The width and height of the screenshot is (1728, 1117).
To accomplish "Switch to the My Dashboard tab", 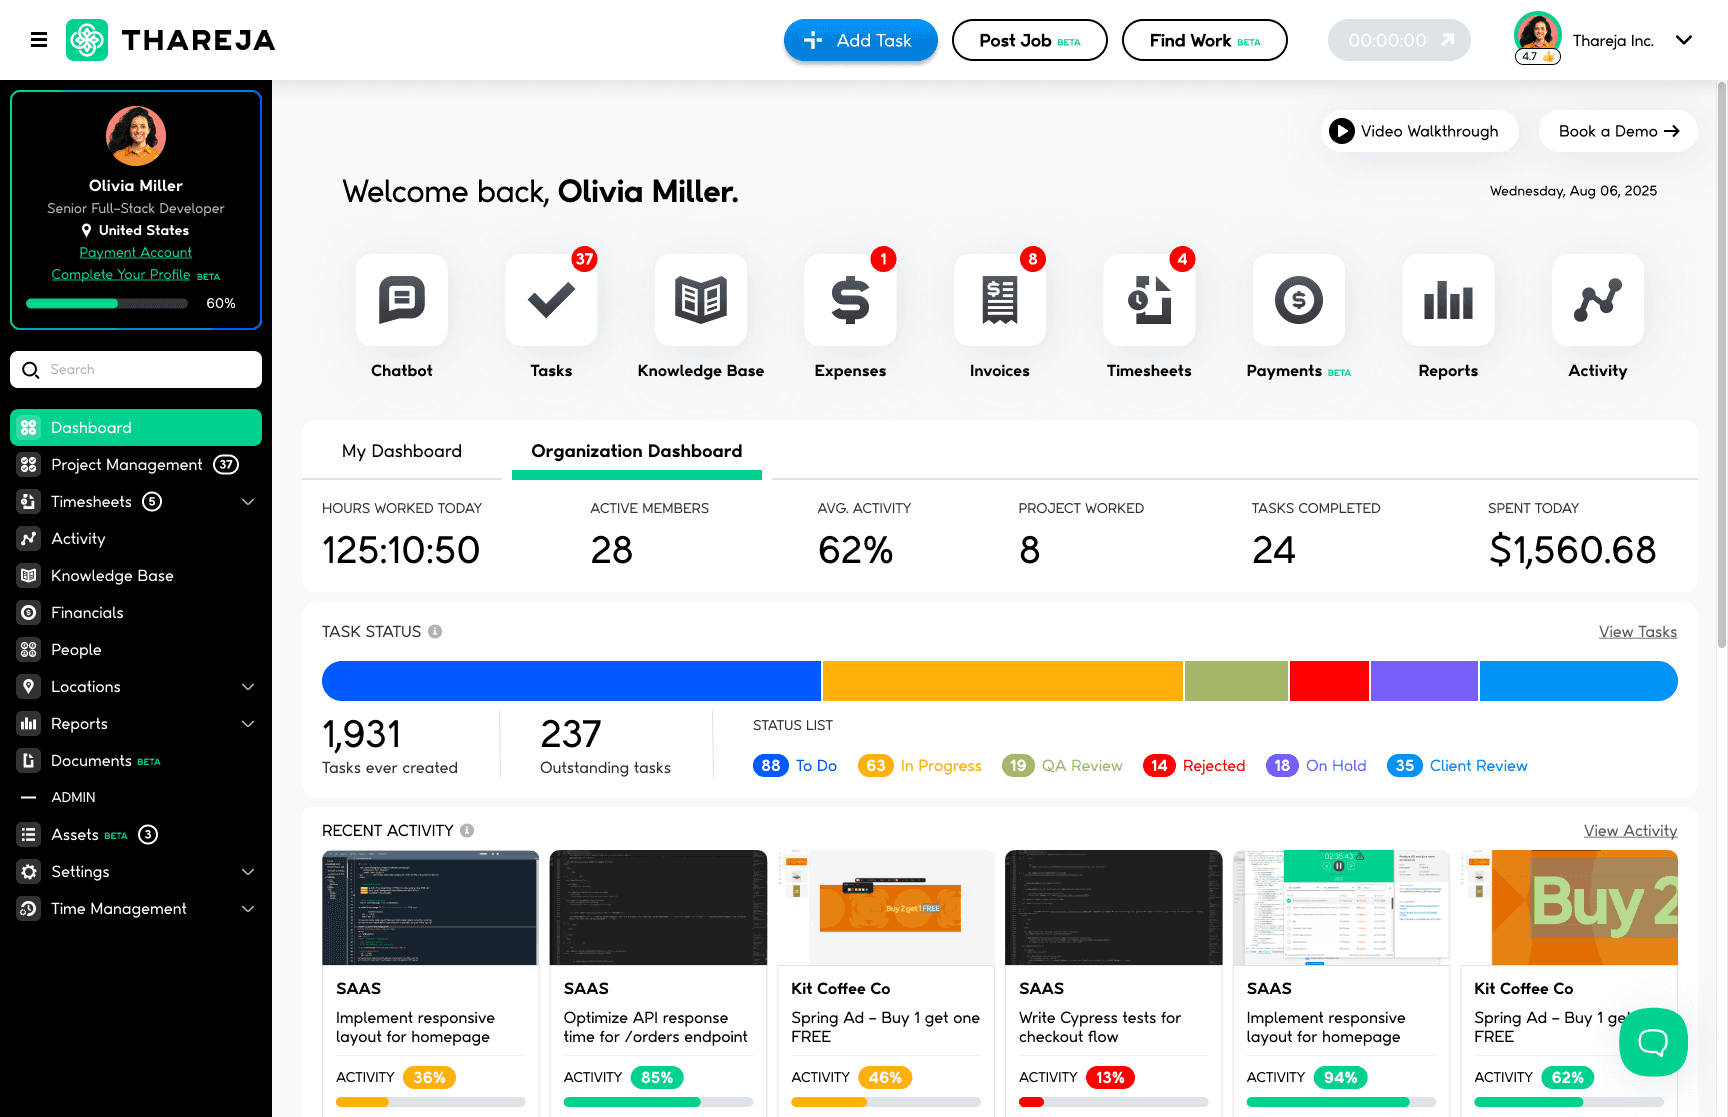I will pos(401,451).
